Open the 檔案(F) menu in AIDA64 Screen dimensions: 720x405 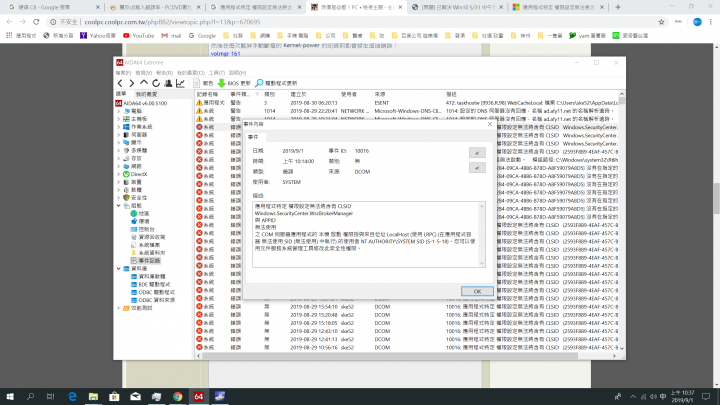click(123, 73)
